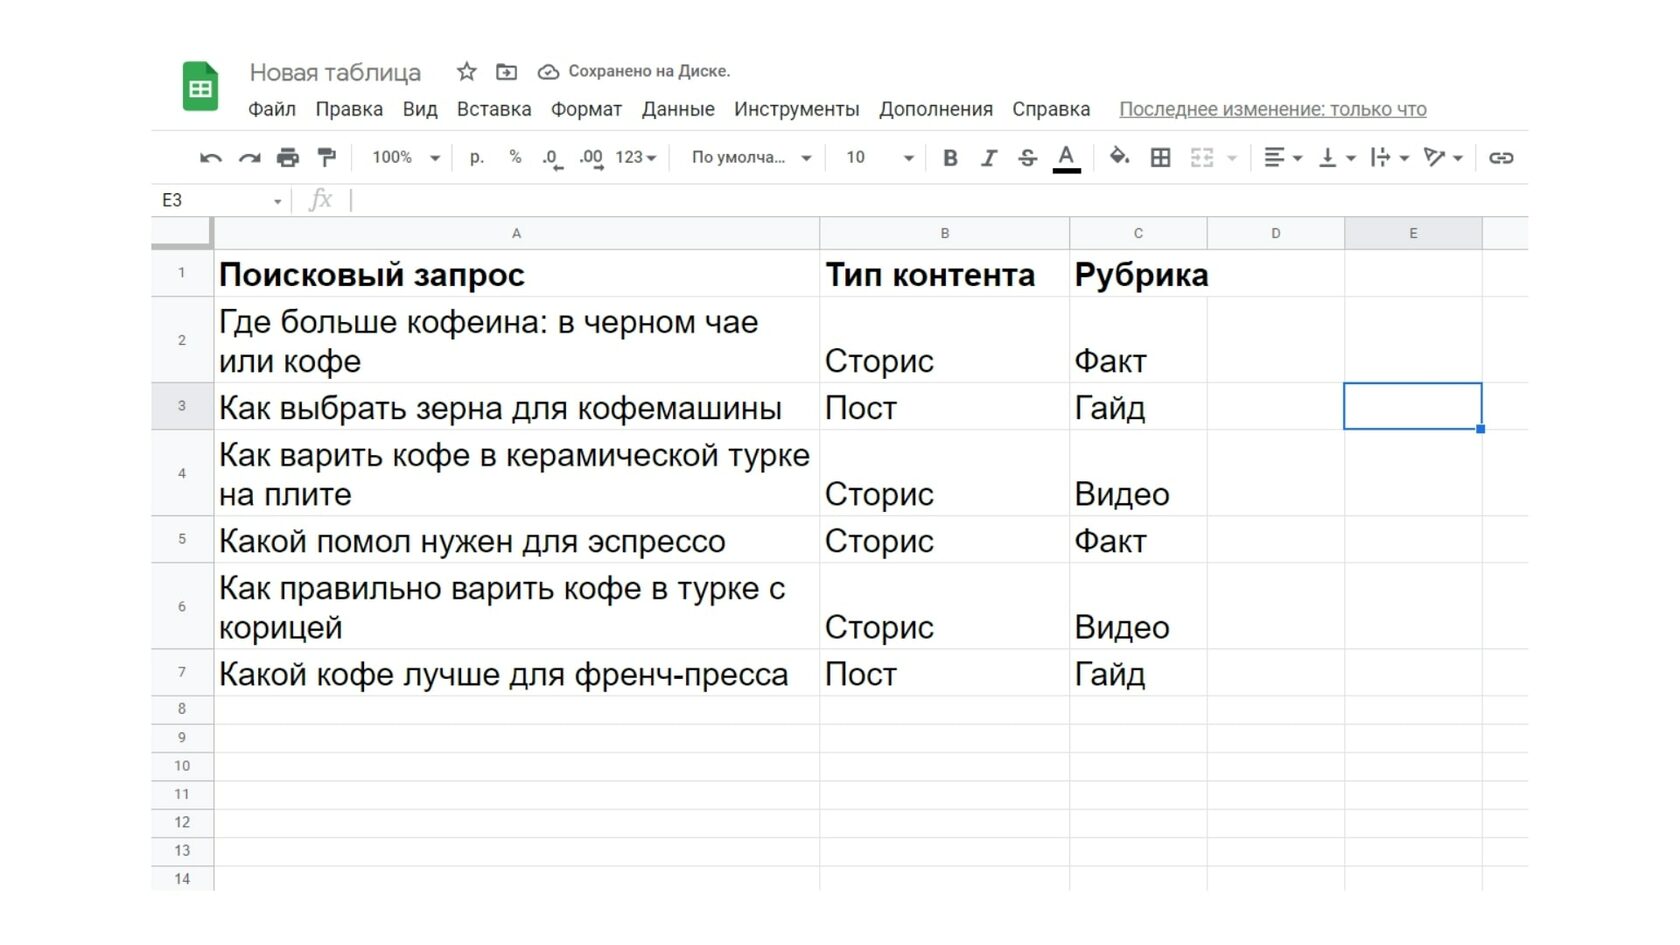
Task: Open the zoom 100% dropdown
Action: pos(406,158)
